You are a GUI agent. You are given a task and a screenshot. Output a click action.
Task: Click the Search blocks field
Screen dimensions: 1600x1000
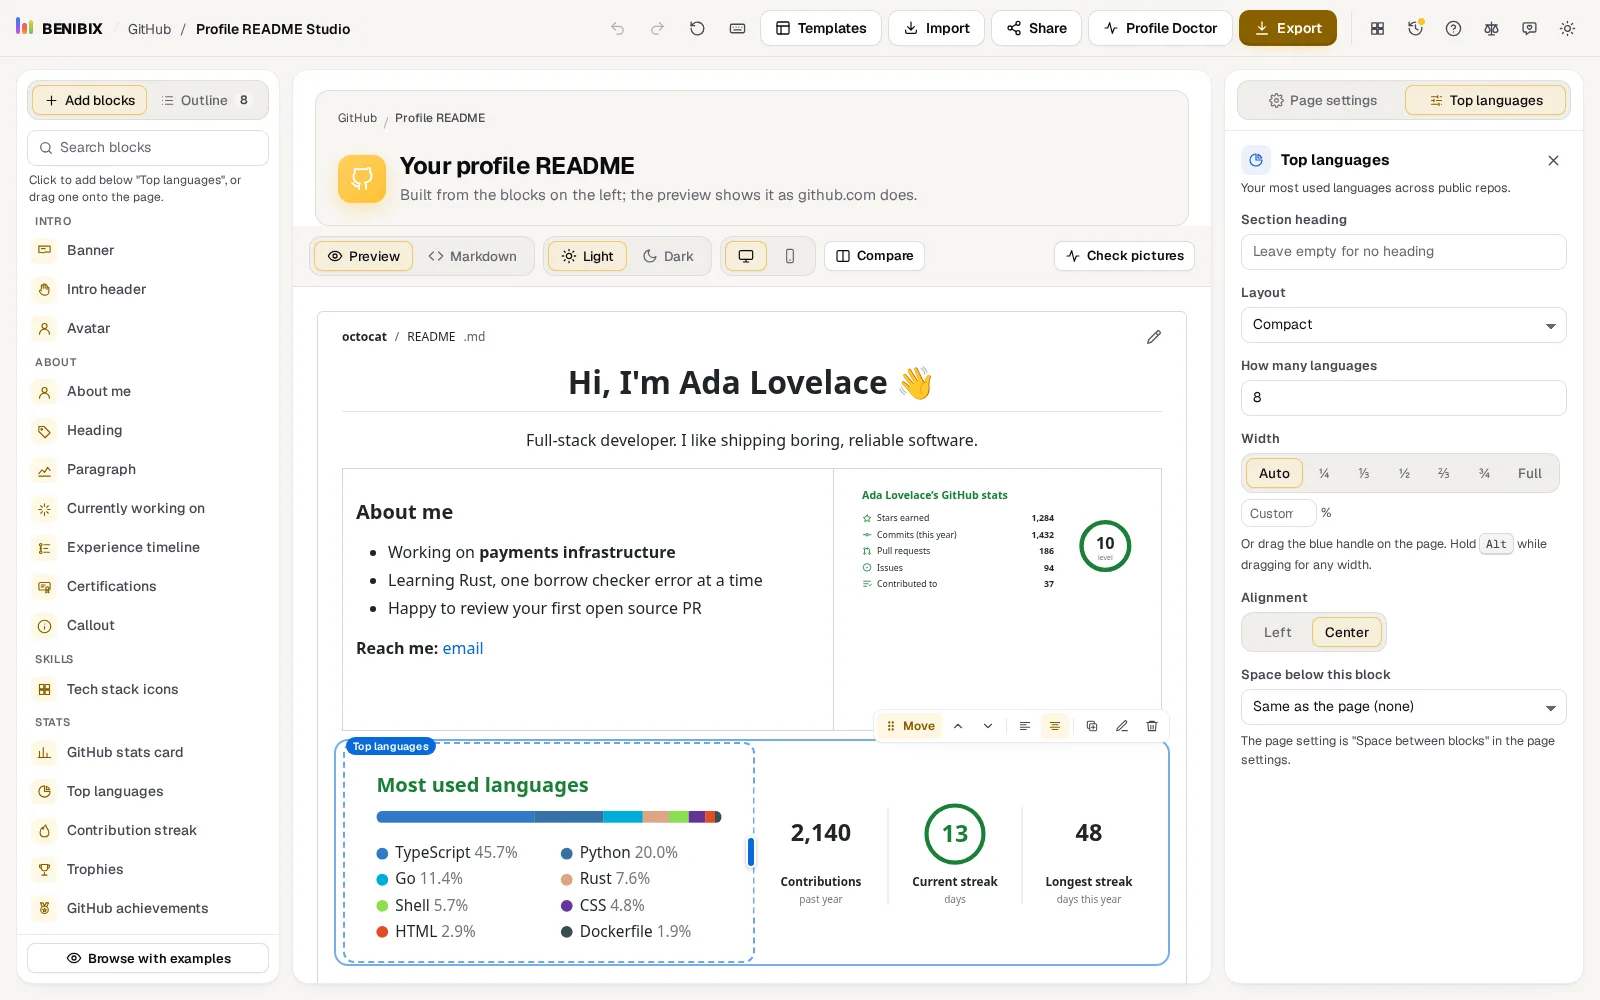pyautogui.click(x=148, y=148)
